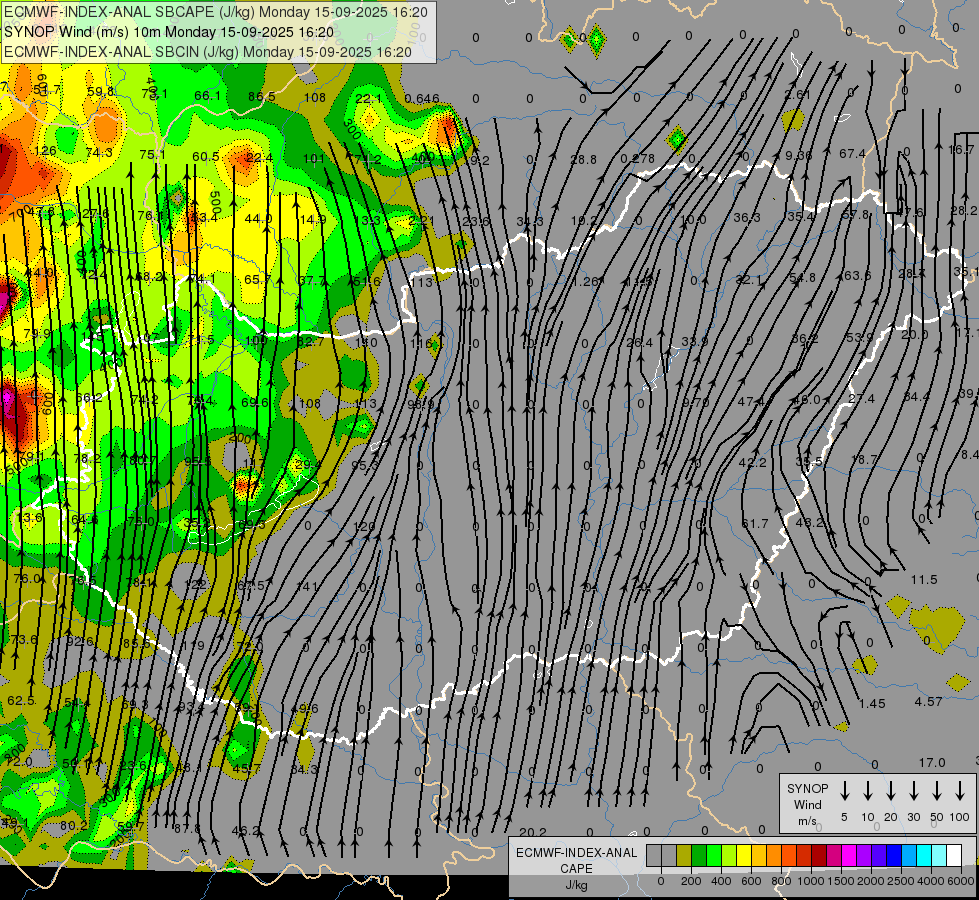Click the map value 86.5
This screenshot has height=900, width=979.
coord(261,96)
